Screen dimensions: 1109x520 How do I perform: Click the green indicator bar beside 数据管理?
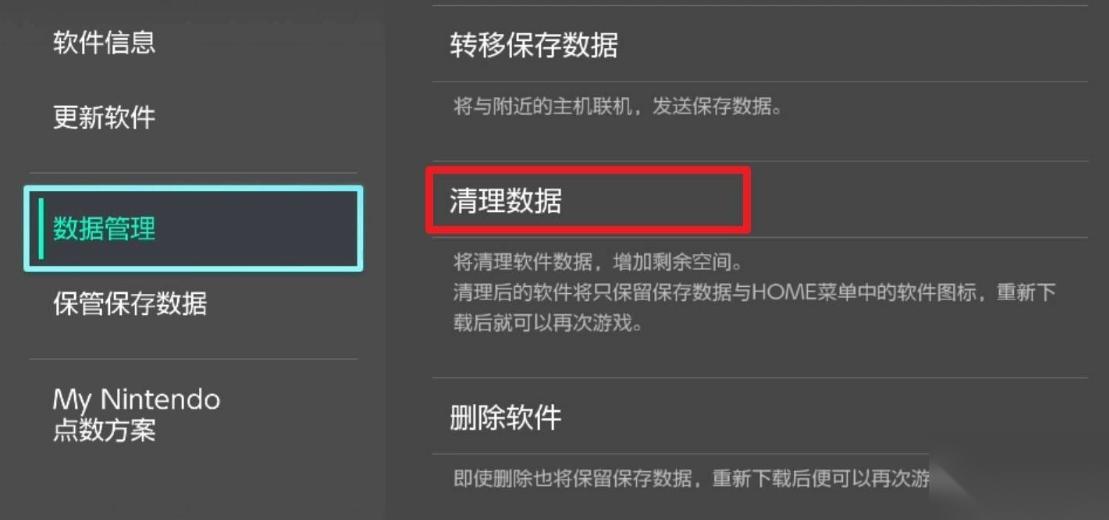42,229
